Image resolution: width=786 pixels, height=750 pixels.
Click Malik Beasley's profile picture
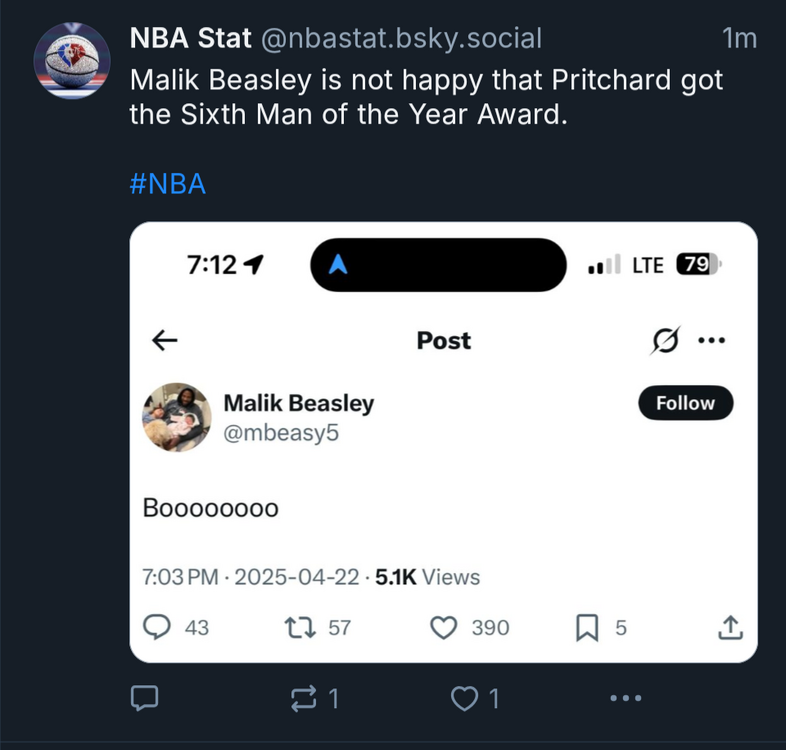[x=177, y=417]
